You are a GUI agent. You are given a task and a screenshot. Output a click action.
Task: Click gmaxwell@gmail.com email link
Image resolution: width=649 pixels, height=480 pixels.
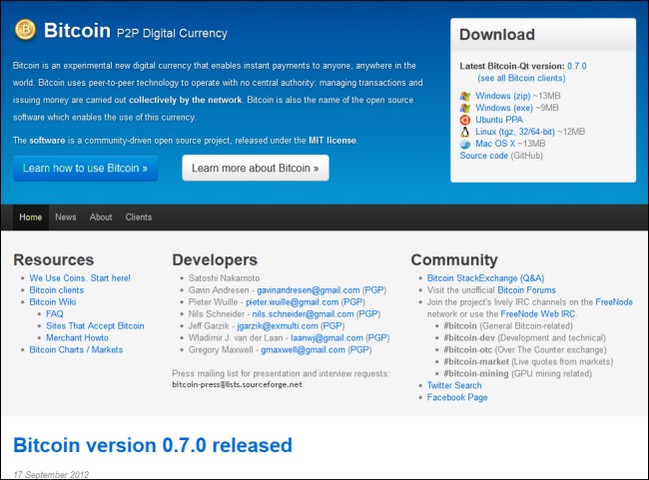pos(303,350)
